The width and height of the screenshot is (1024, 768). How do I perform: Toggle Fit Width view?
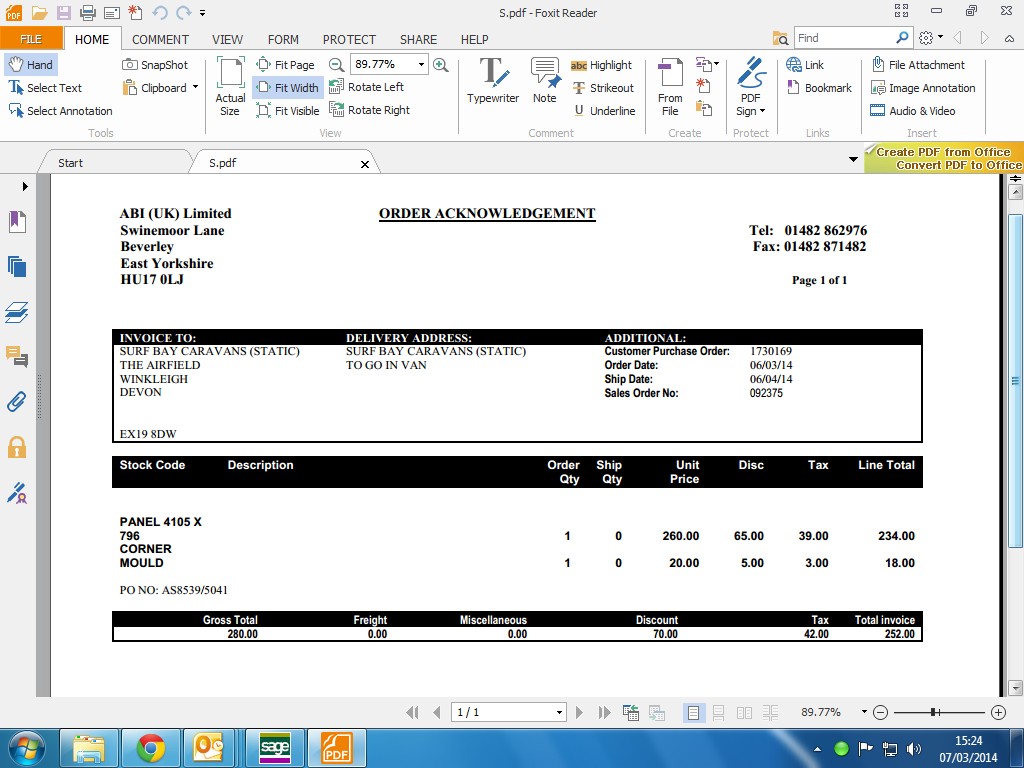(x=288, y=88)
